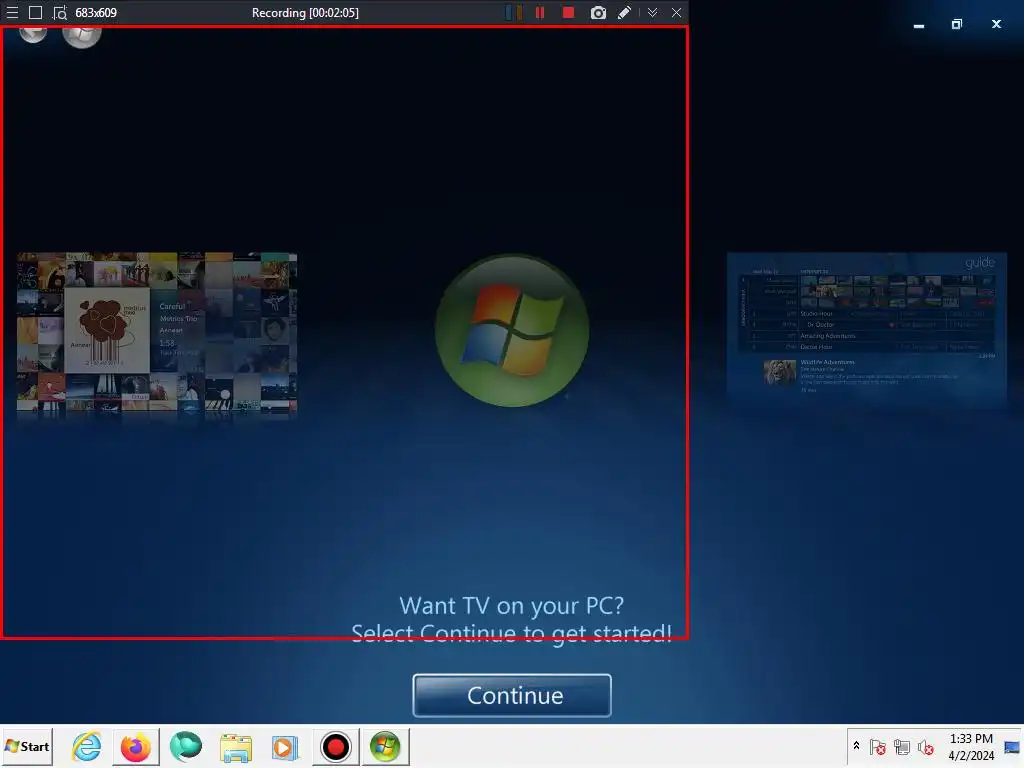Select the music album art thumbnail
The width and height of the screenshot is (1024, 768).
coord(157,334)
